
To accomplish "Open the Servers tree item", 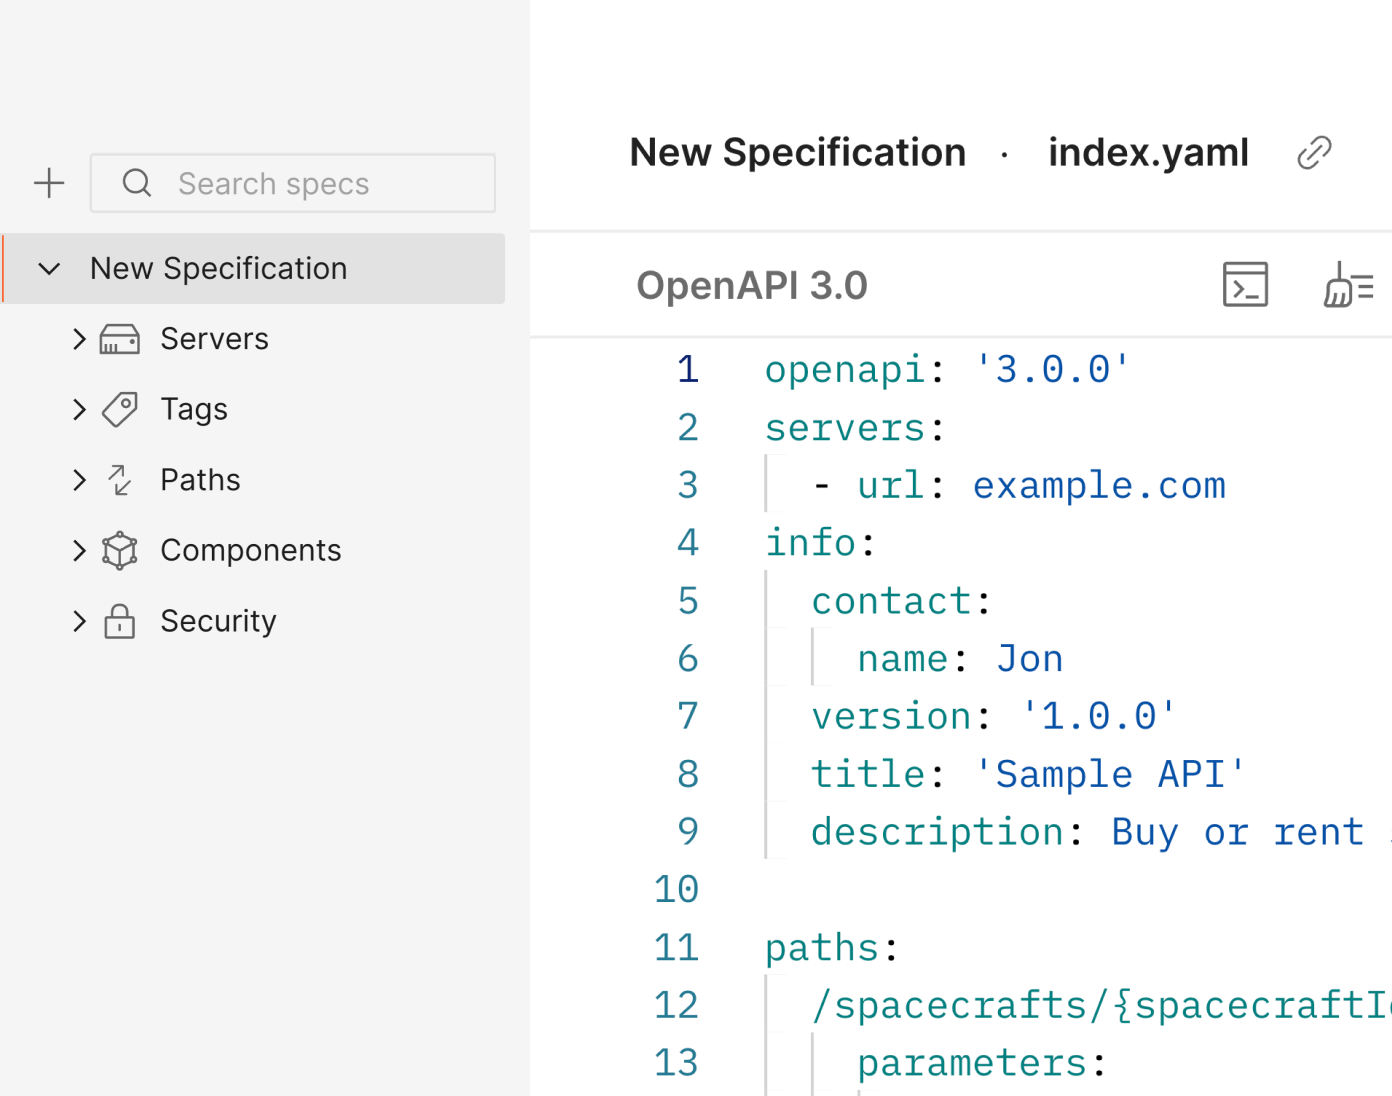I will pos(214,339).
